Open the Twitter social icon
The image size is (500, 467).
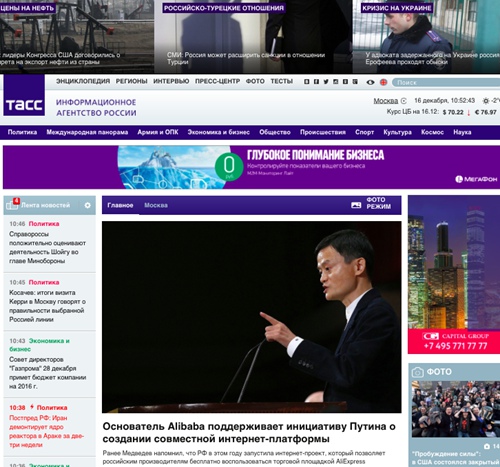(x=326, y=82)
